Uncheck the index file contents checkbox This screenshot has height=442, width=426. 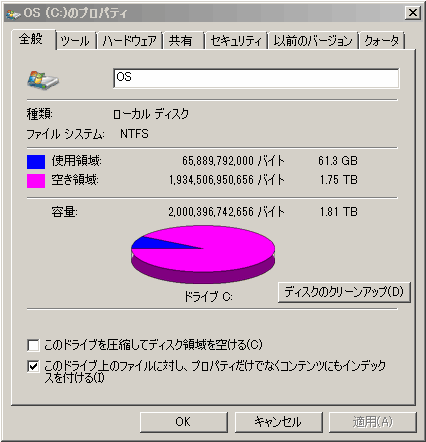33,366
